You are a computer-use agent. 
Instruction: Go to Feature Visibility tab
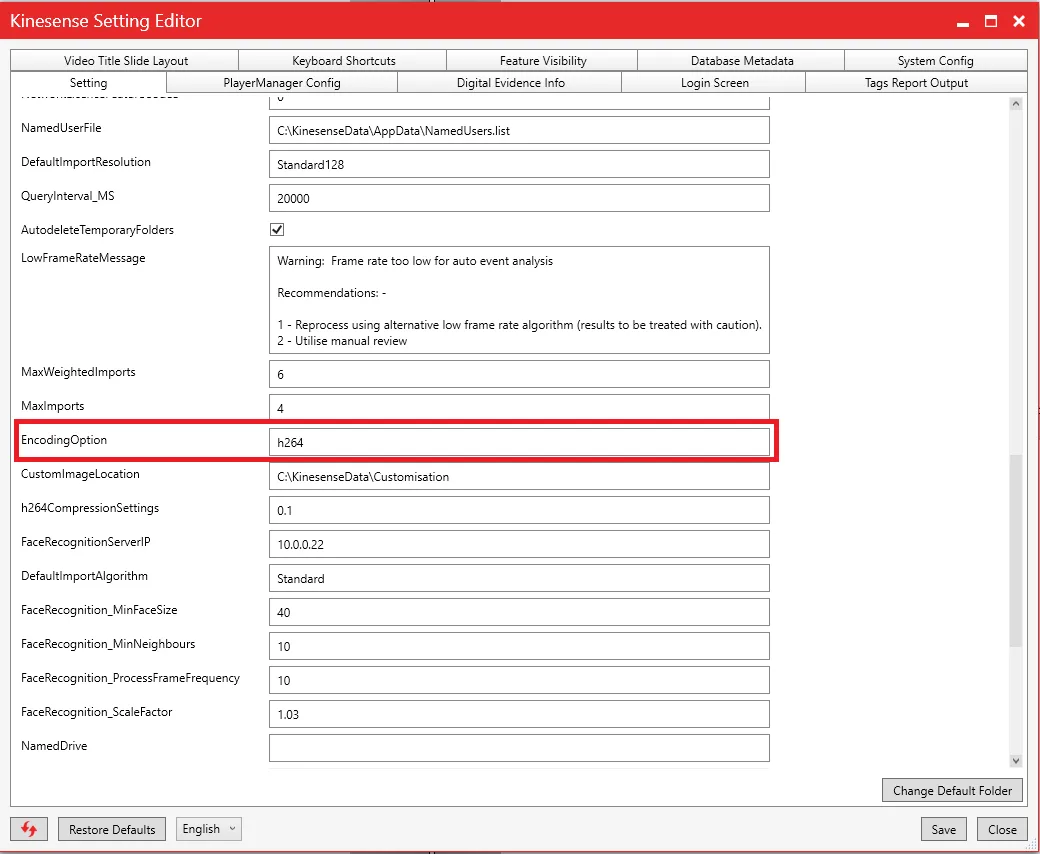pos(543,60)
